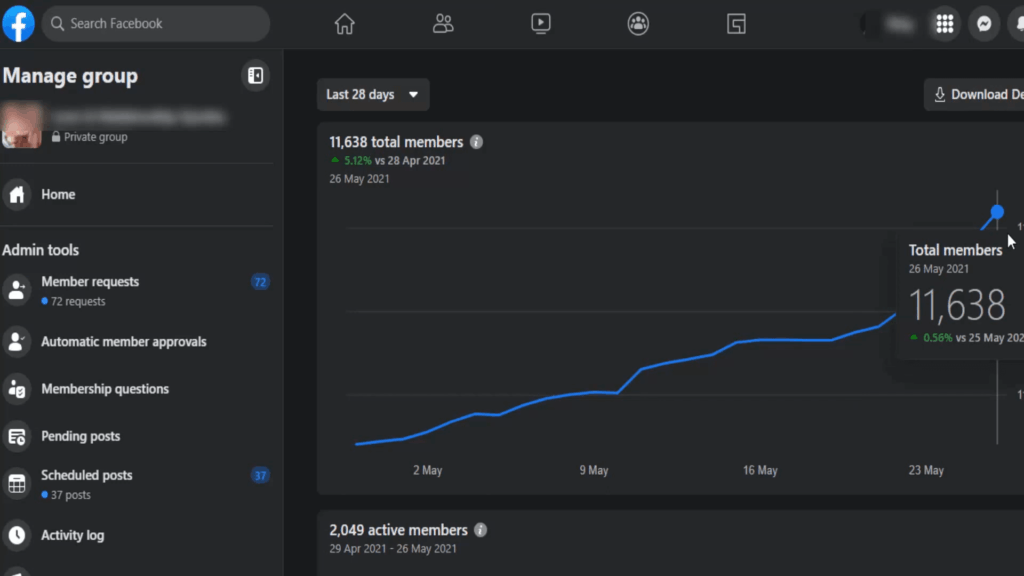Click the Admin tools heading
Viewport: 1024px width, 576px height.
click(x=40, y=250)
